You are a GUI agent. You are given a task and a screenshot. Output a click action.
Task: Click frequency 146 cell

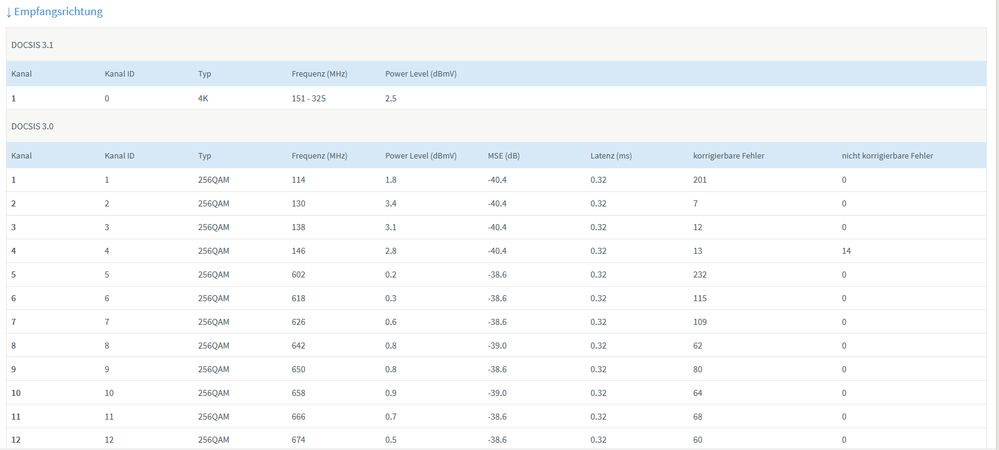pos(299,251)
